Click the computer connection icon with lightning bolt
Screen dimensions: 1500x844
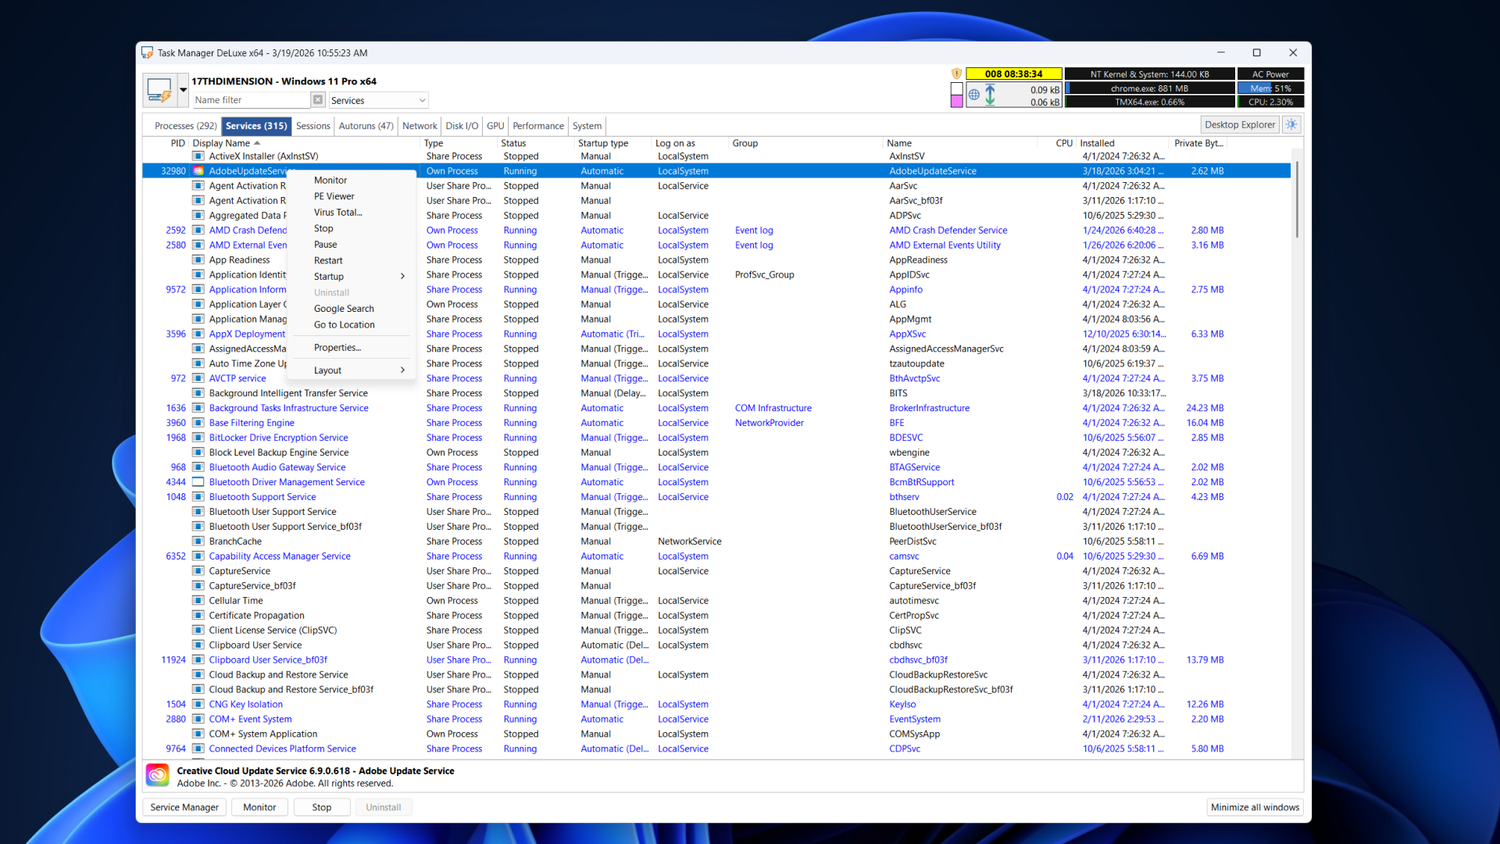159,90
